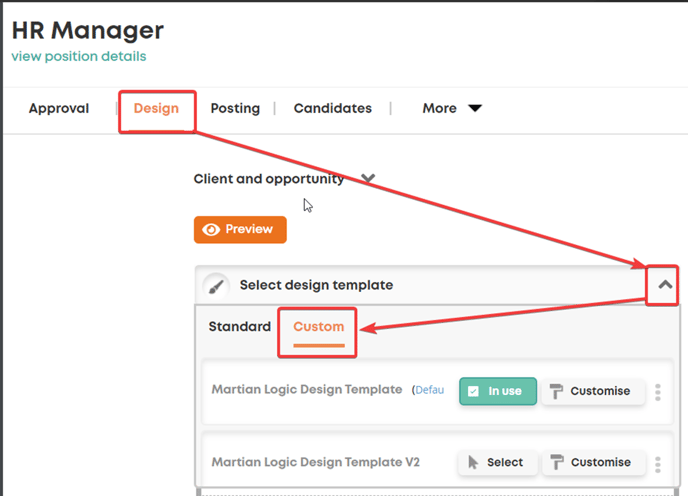
Task: Click the cursor icon on Select button
Action: click(x=473, y=462)
